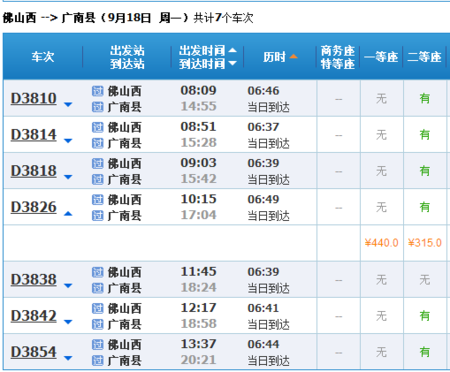The height and width of the screenshot is (372, 450).
Task: Click the 商务座 特等座 column header
Action: tap(338, 57)
